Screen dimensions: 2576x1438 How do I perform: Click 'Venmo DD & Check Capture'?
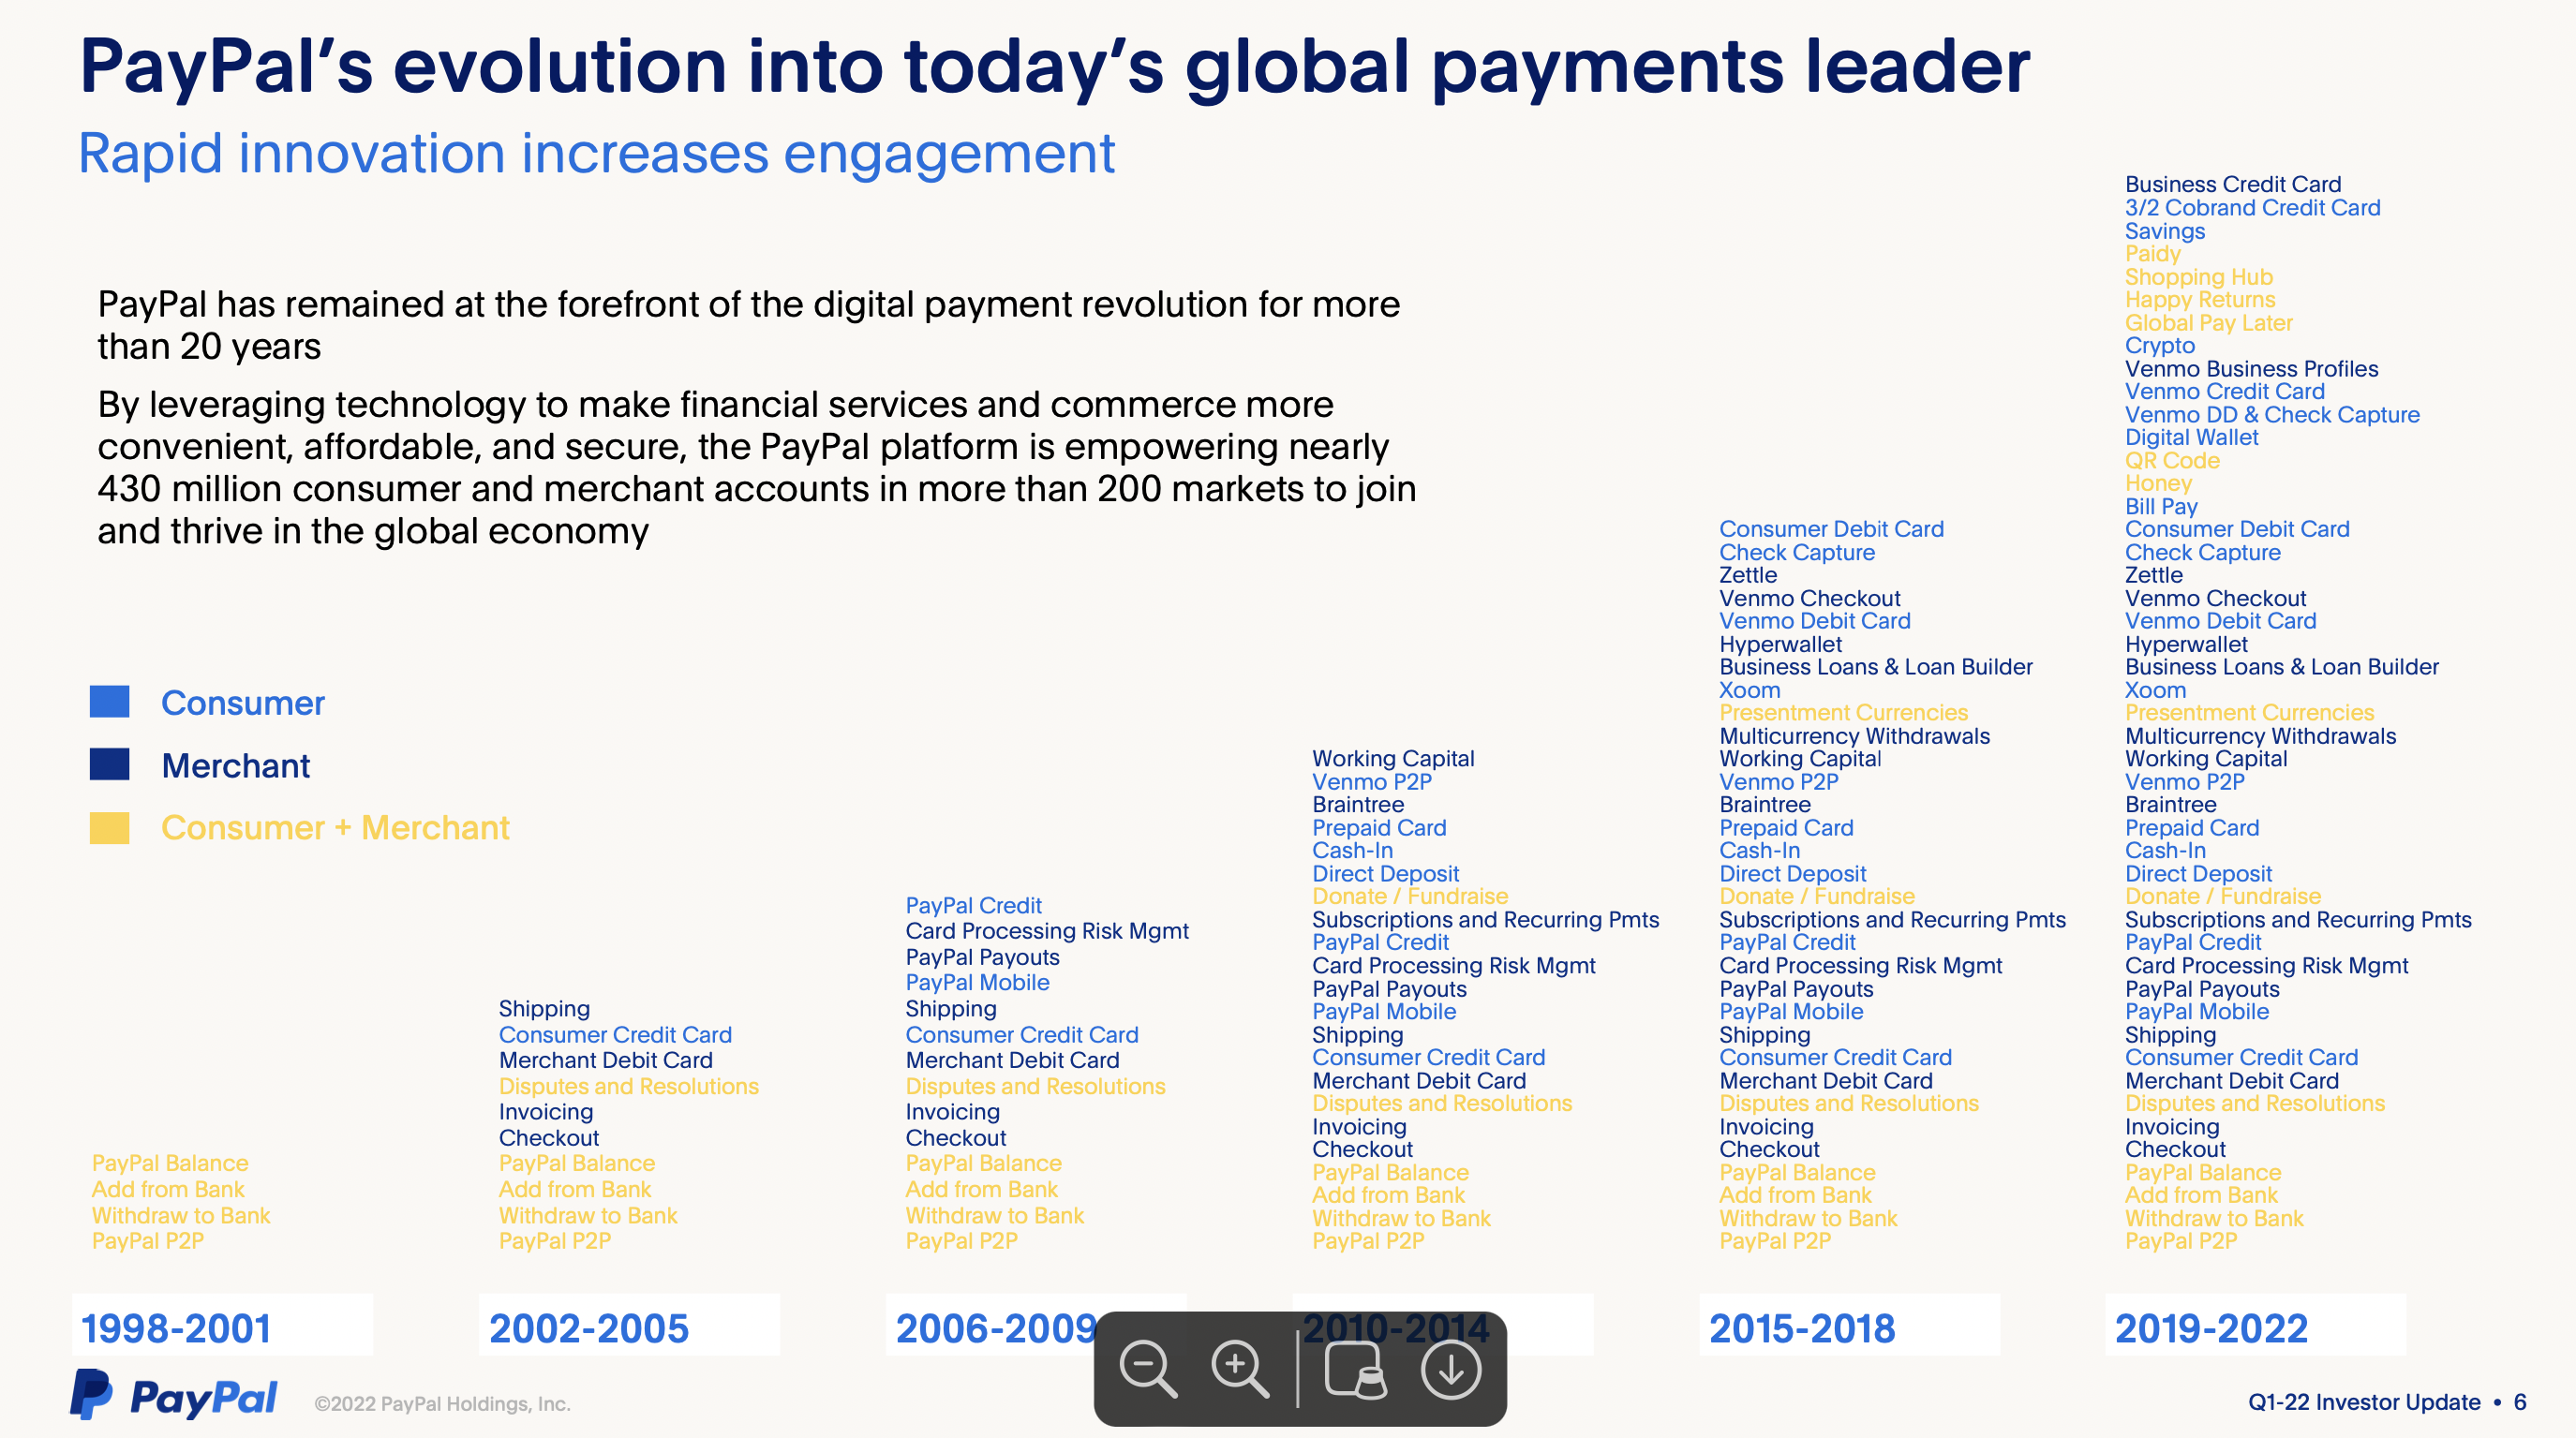[x=2272, y=415]
